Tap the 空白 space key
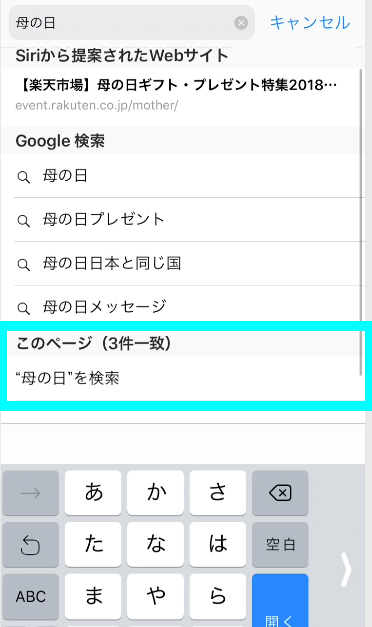The image size is (372, 627). [x=280, y=545]
